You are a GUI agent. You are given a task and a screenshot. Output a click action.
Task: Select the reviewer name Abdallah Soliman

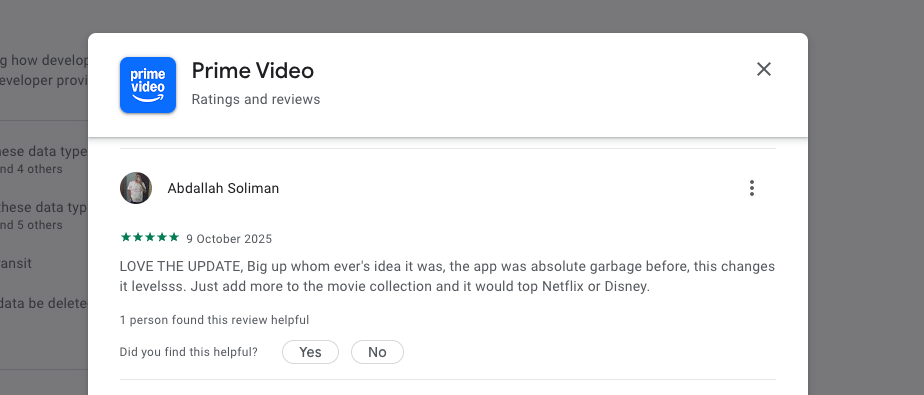coord(223,189)
